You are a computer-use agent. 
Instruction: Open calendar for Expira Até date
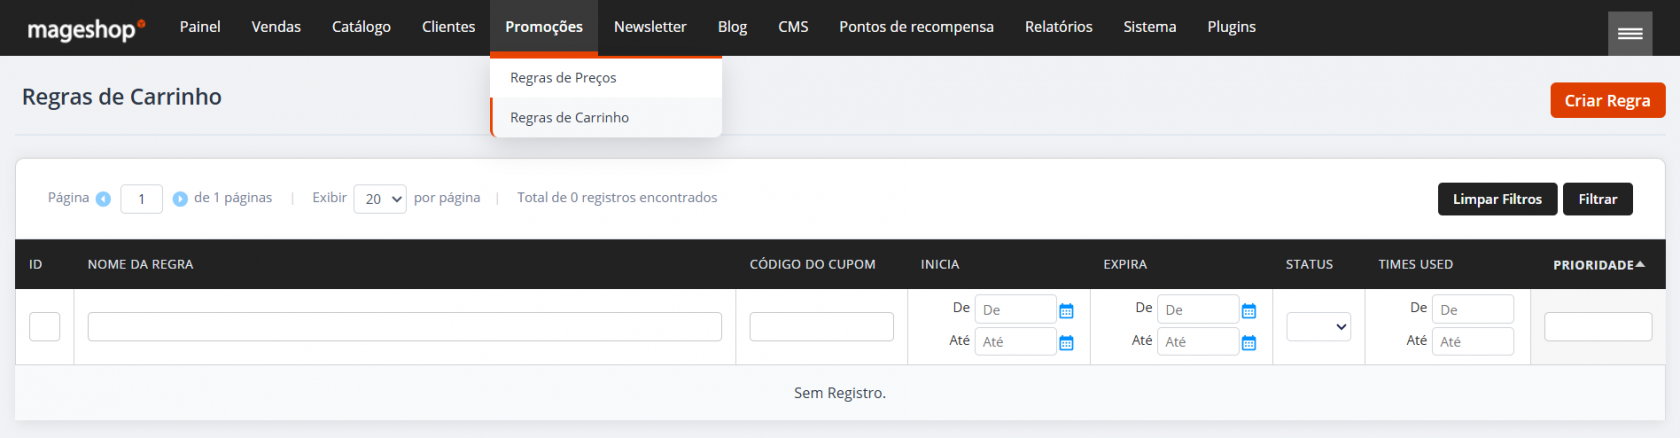pyautogui.click(x=1248, y=343)
